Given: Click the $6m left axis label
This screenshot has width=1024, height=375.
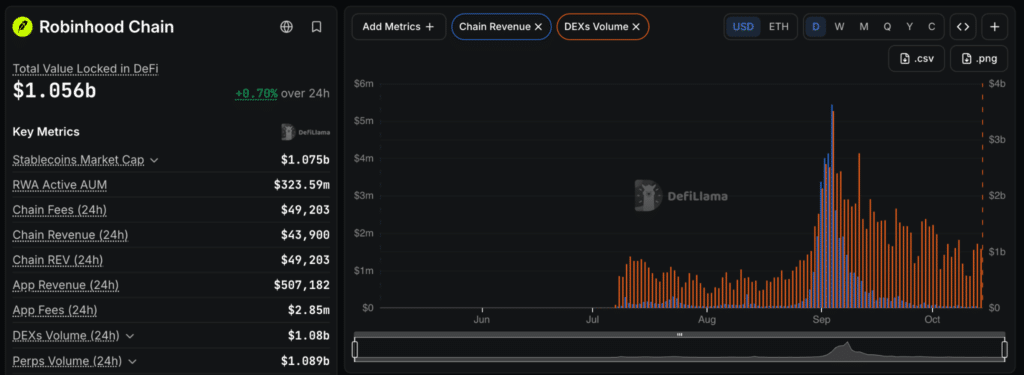Looking at the screenshot, I should 363,84.
